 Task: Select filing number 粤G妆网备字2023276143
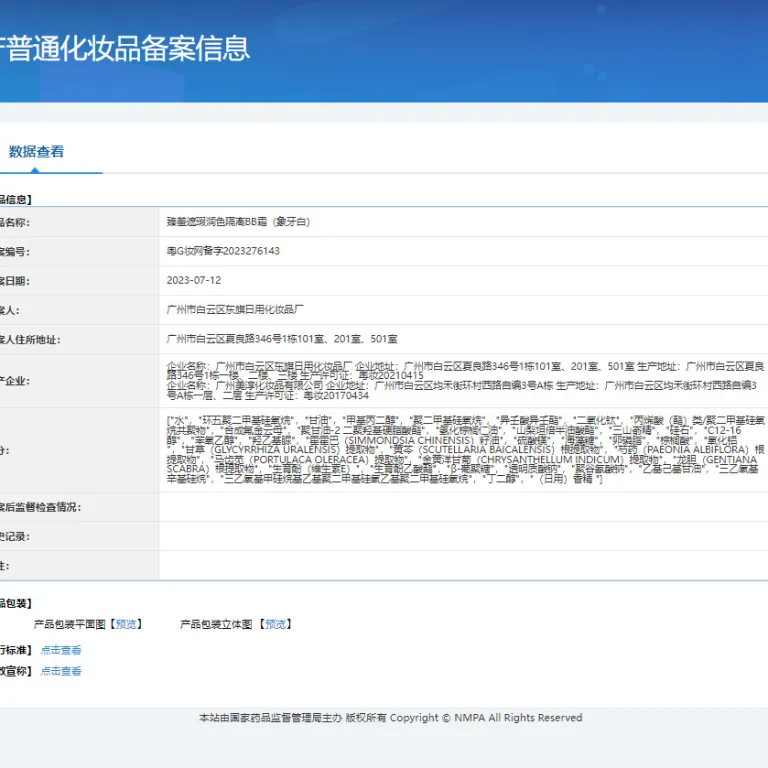point(223,251)
